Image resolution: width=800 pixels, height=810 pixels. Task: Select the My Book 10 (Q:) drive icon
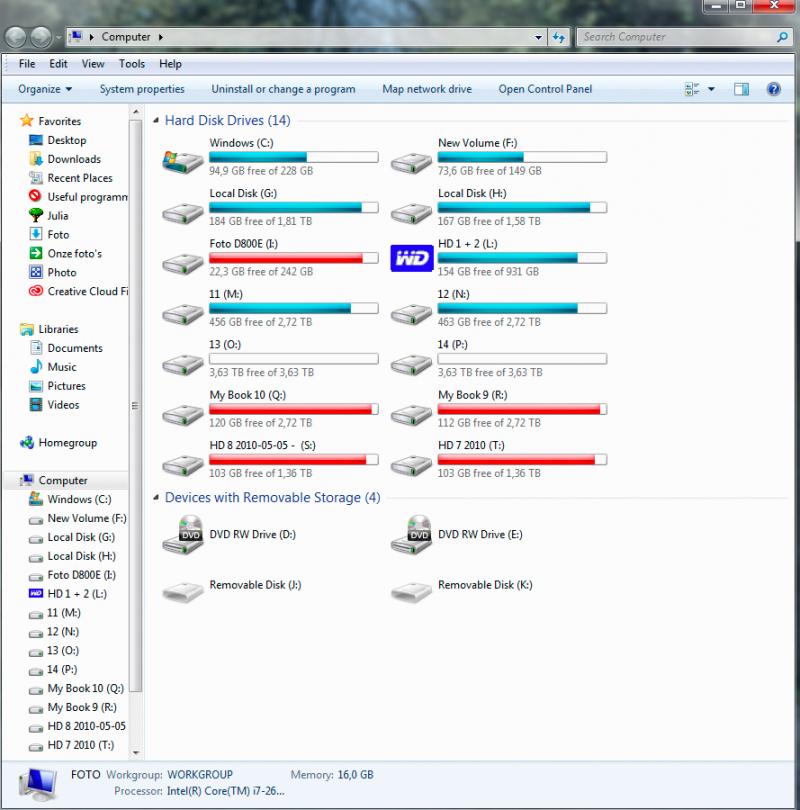[182, 414]
